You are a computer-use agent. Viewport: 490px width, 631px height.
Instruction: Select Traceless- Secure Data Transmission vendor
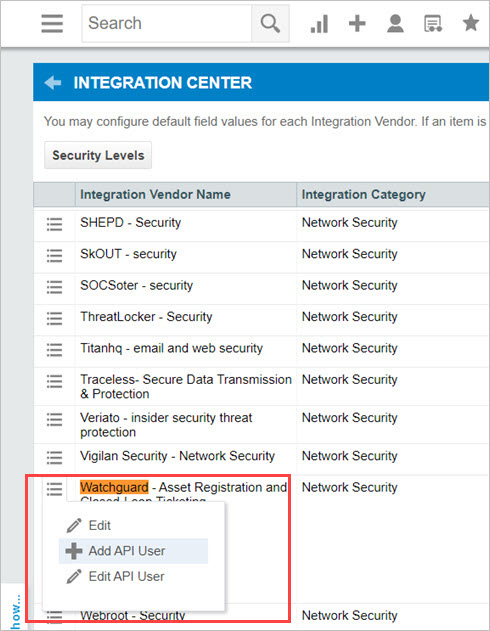pyautogui.click(x=186, y=386)
